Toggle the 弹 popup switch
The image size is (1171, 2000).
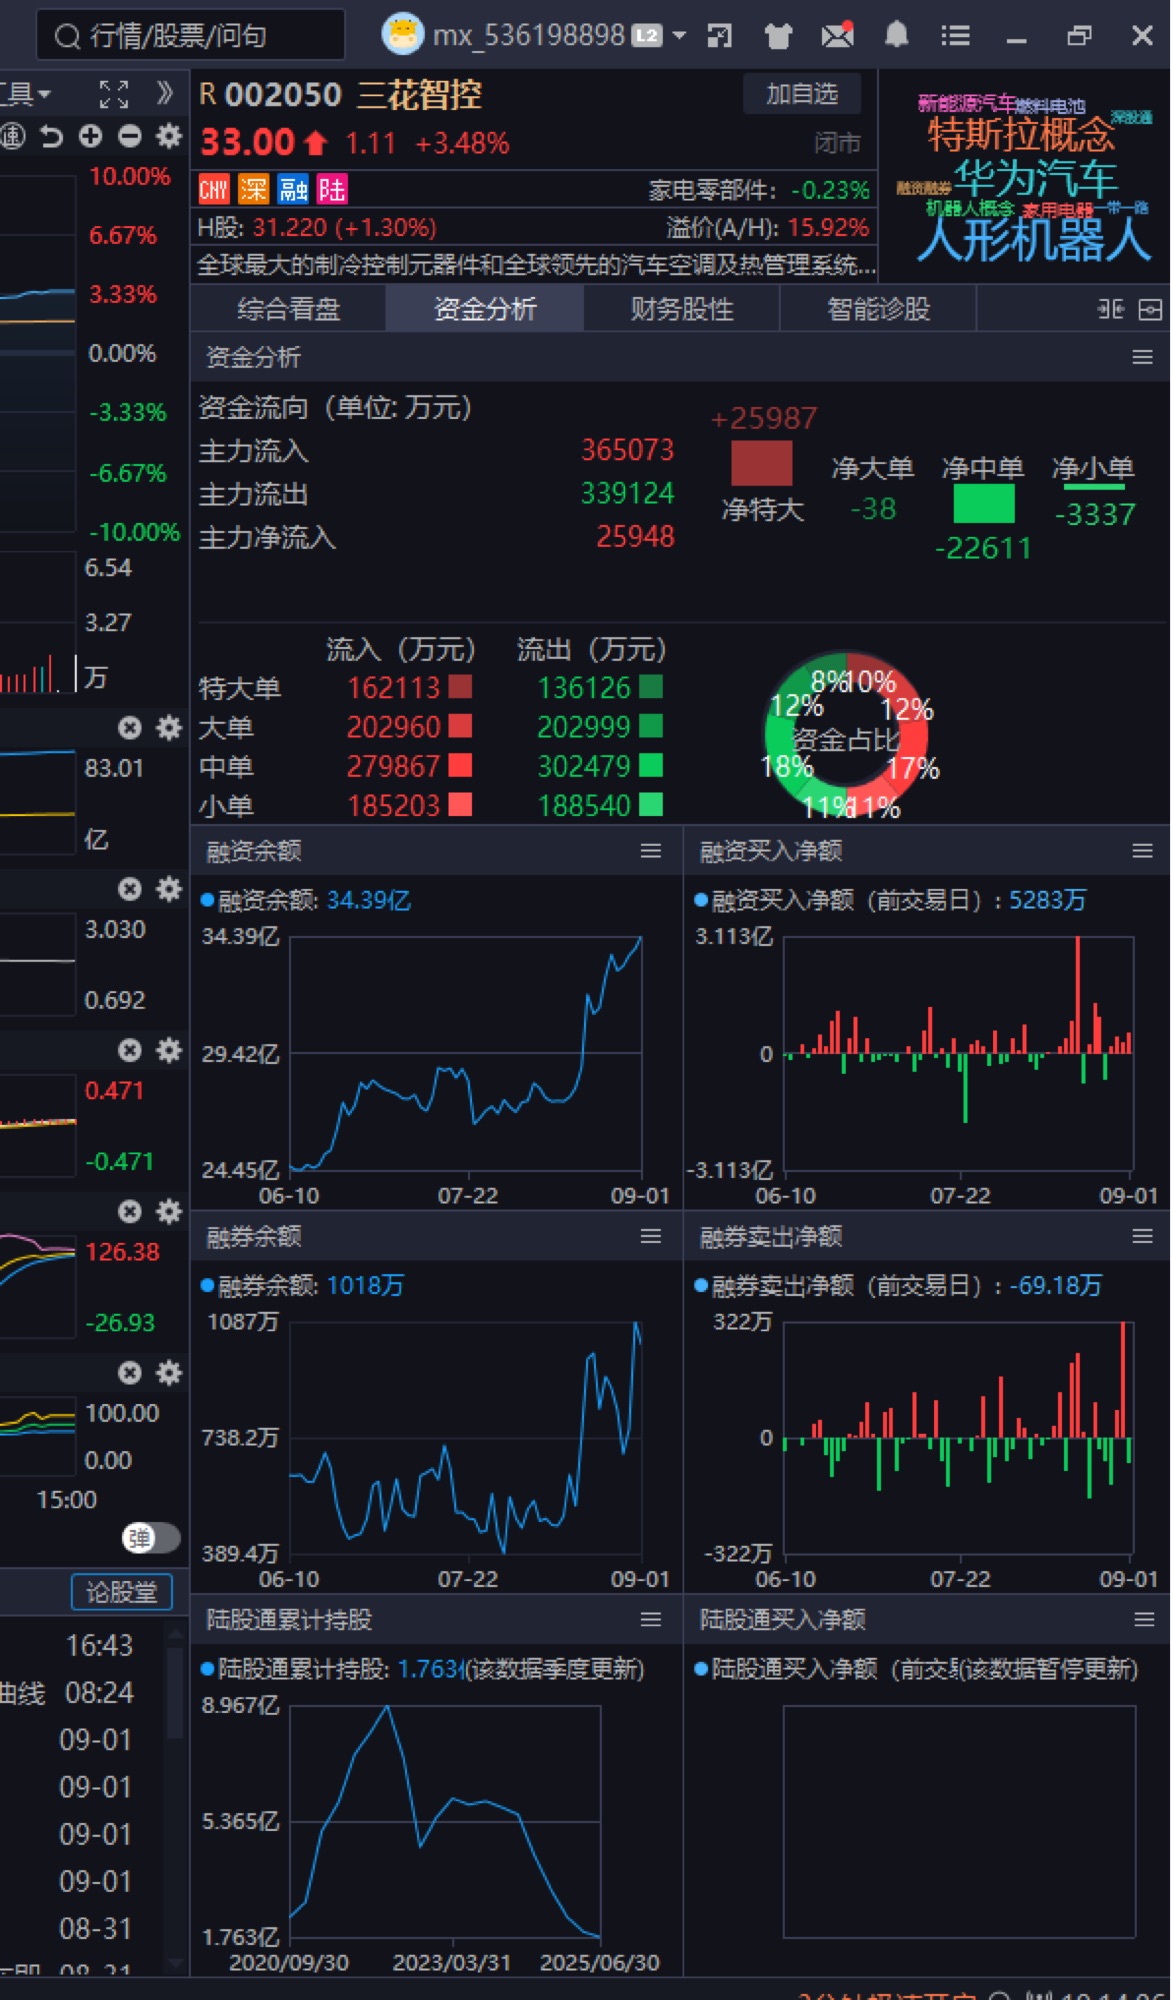tap(150, 1538)
